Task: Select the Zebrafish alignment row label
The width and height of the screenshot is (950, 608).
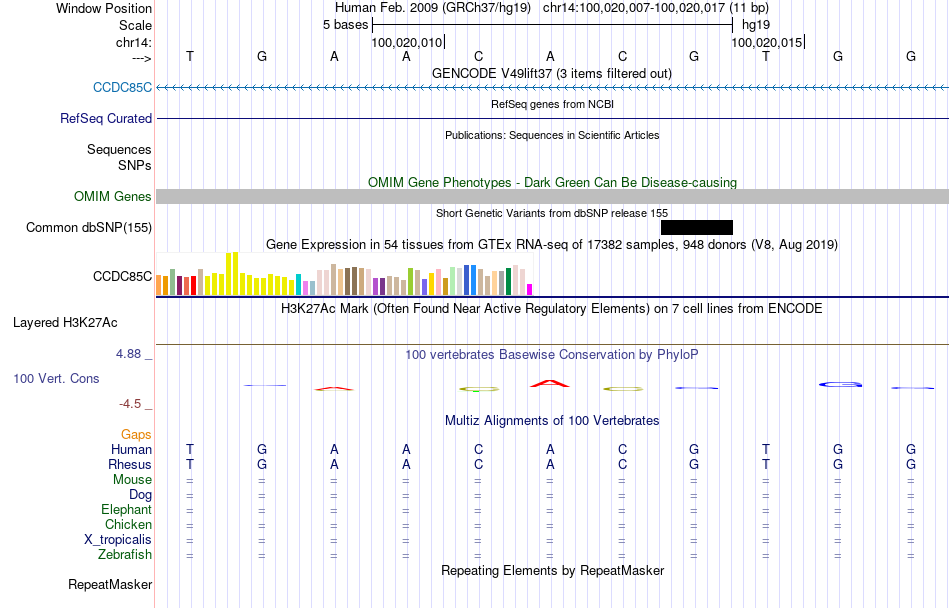Action: point(125,554)
